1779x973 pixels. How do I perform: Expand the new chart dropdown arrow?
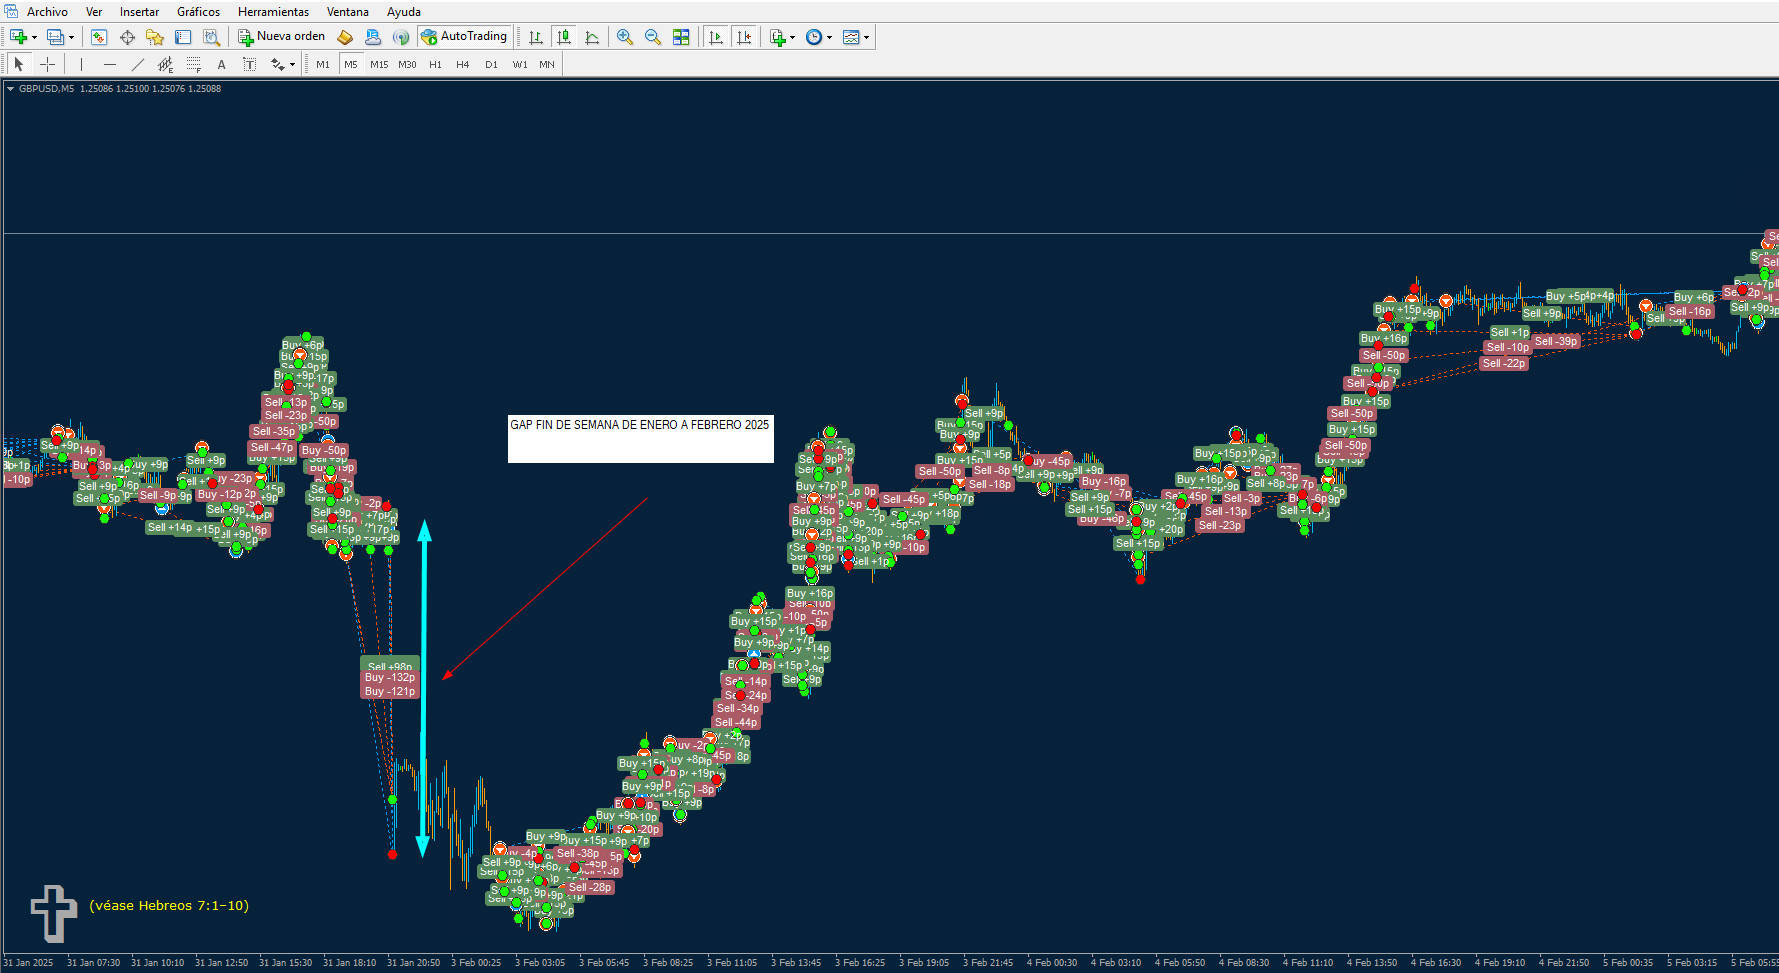(34, 38)
